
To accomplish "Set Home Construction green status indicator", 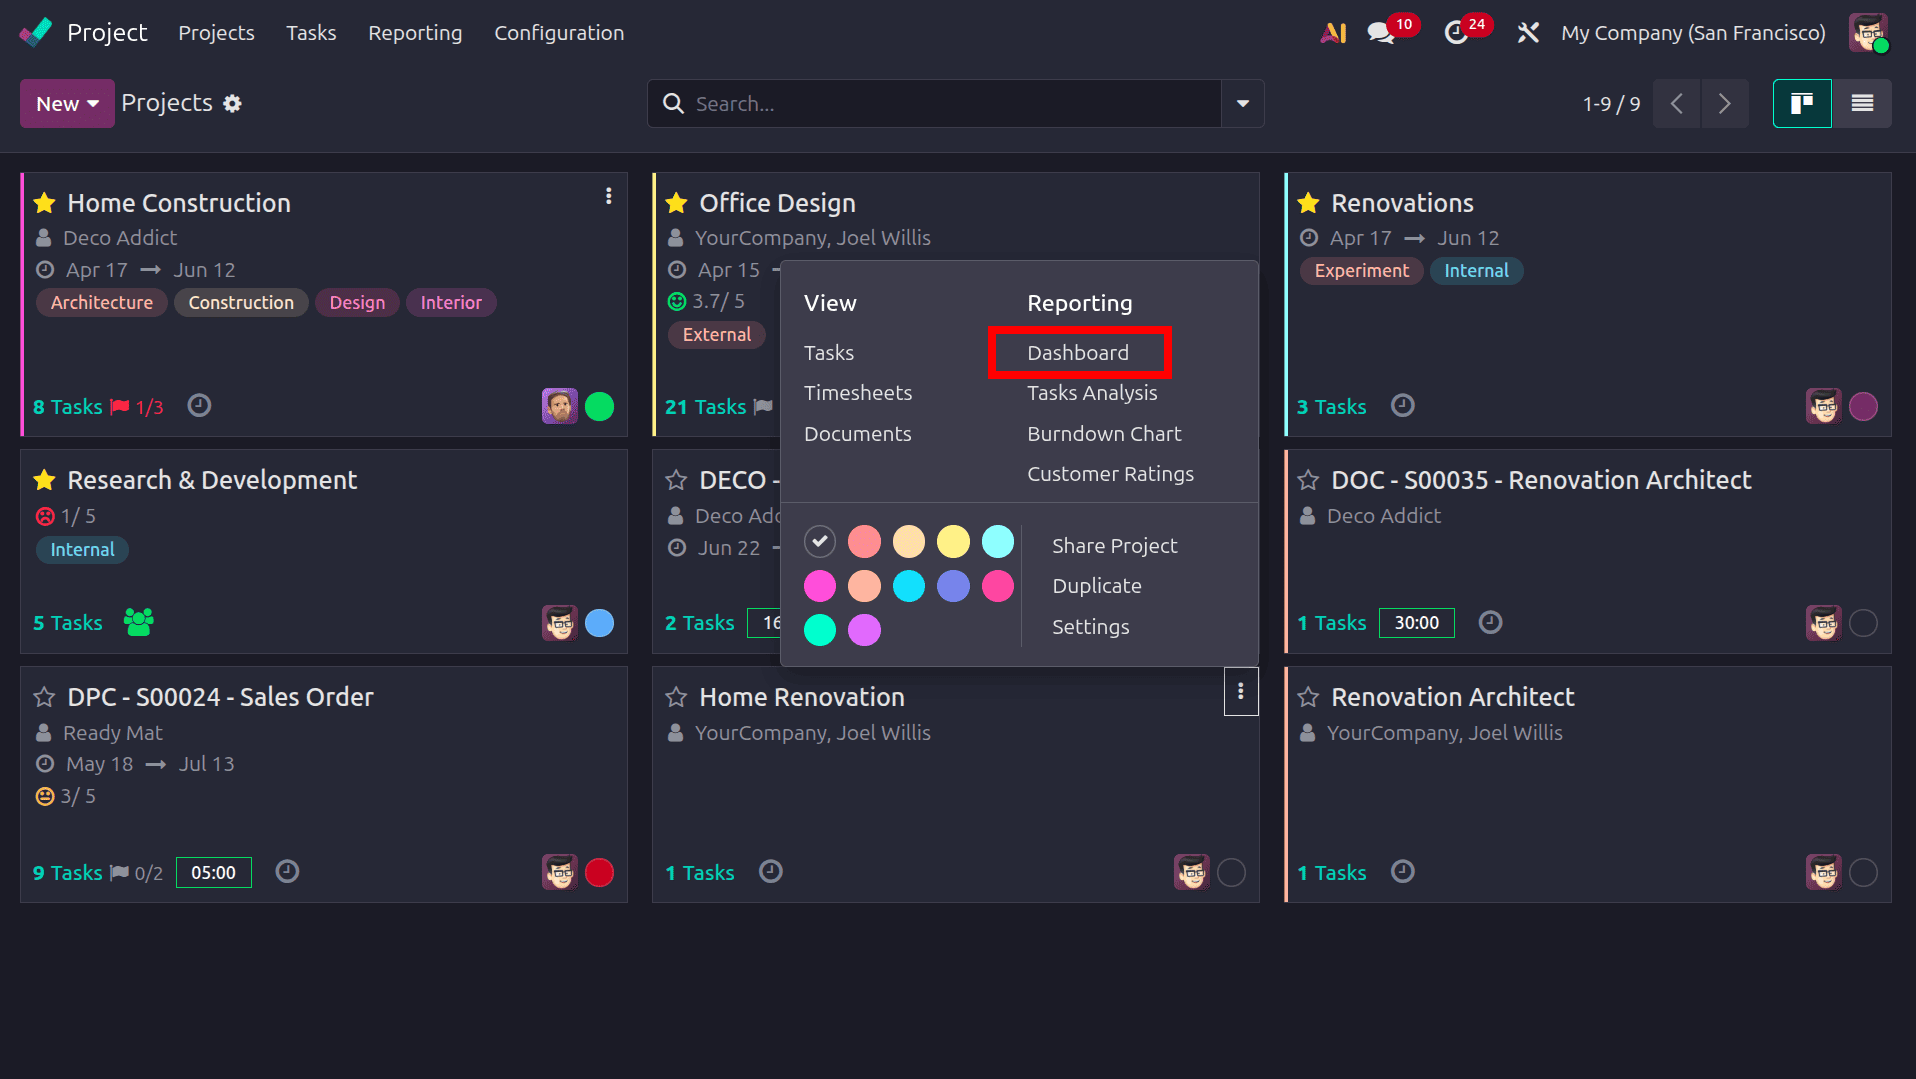I will [x=599, y=406].
